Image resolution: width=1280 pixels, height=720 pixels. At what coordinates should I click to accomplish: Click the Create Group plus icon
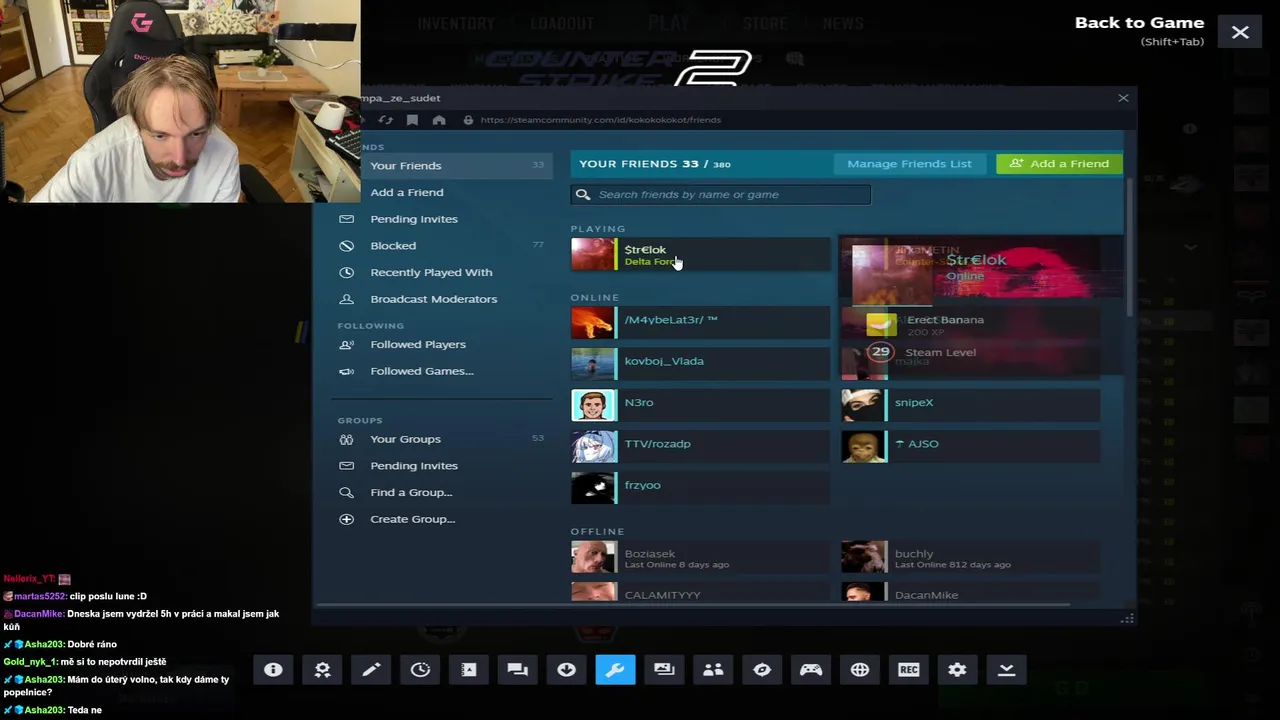click(347, 519)
